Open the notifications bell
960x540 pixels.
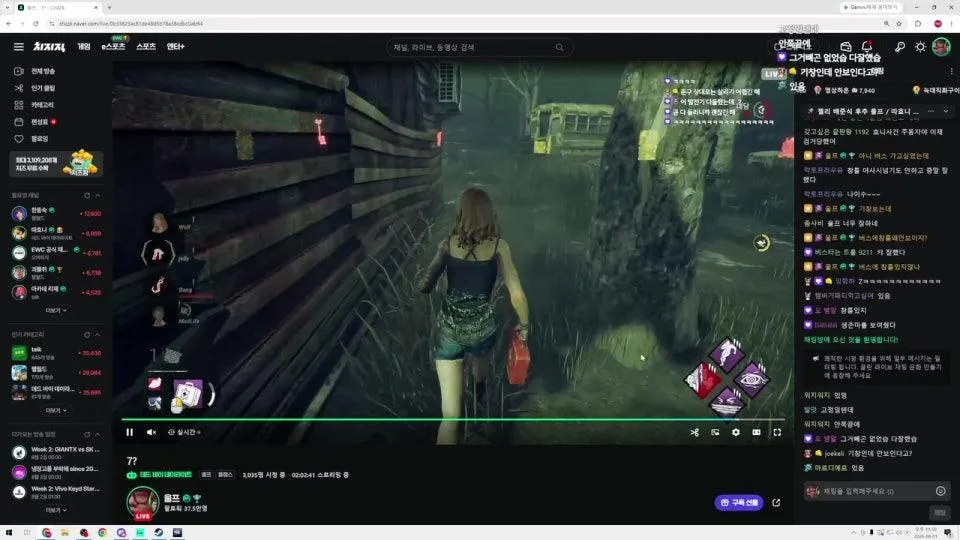click(x=867, y=47)
